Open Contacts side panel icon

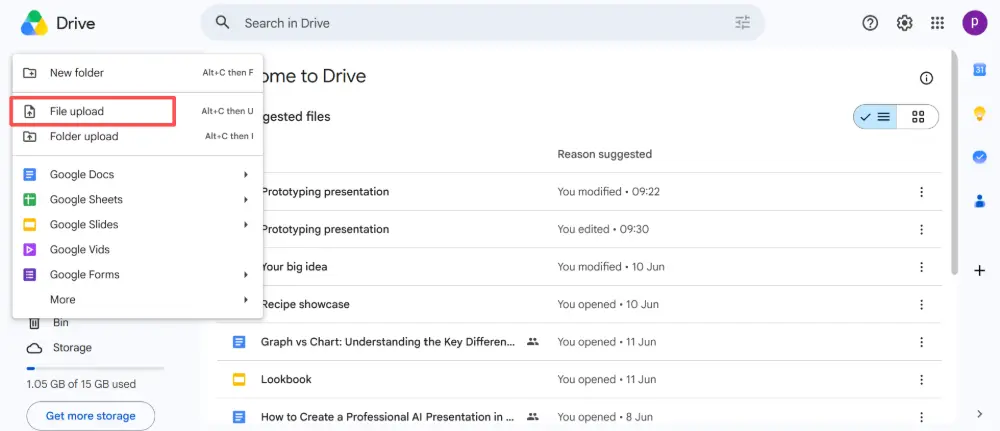coord(980,201)
